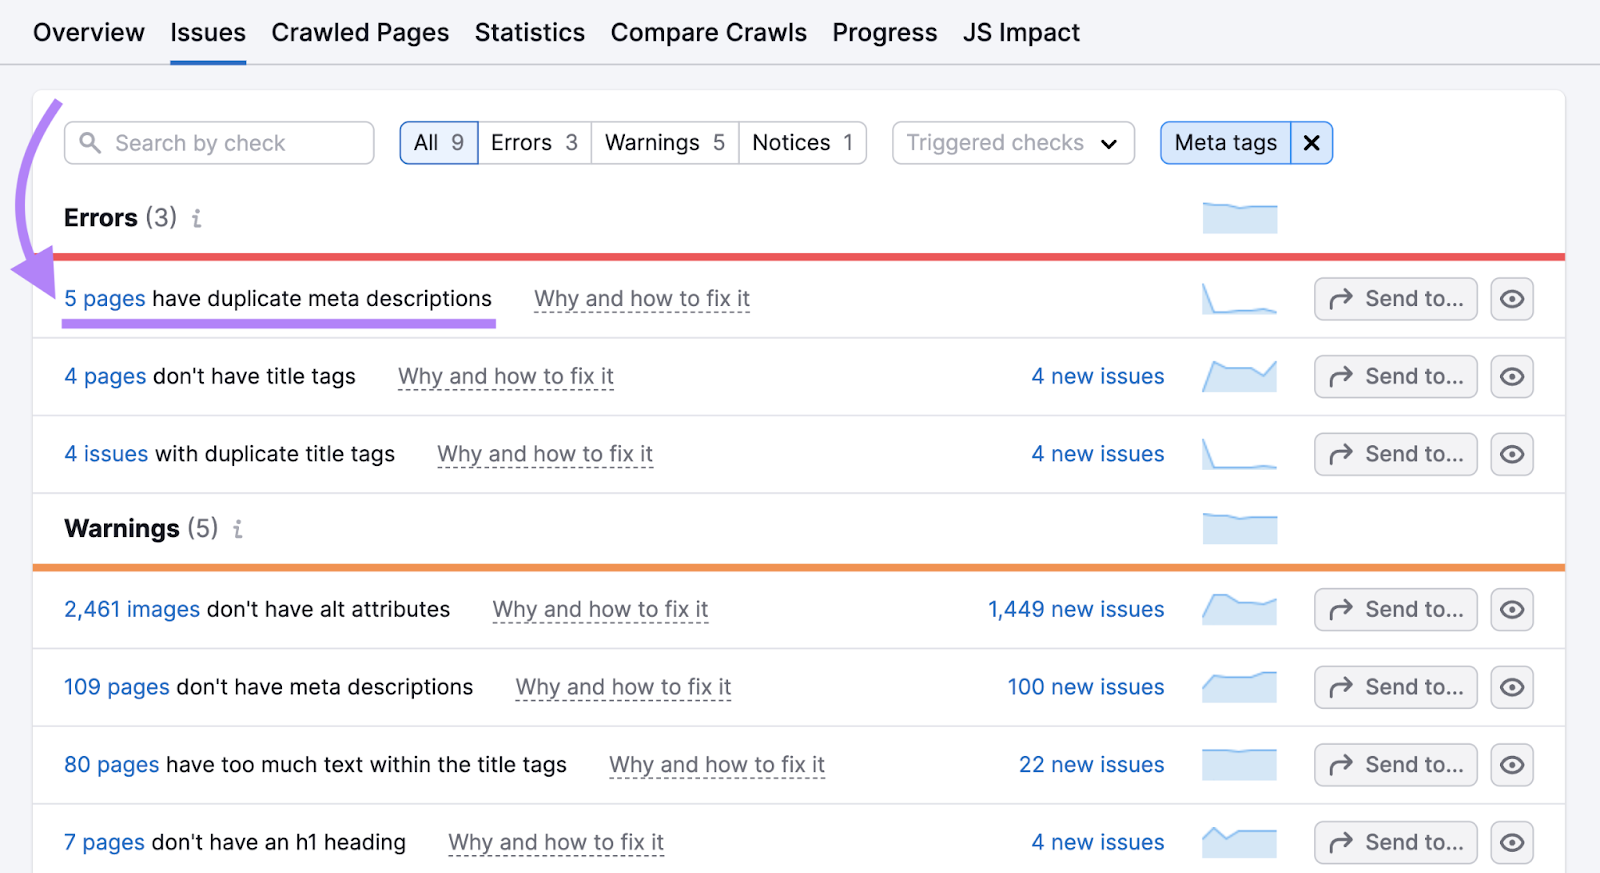
Task: Hide the duplicate meta descriptions issue
Action: tap(1511, 299)
